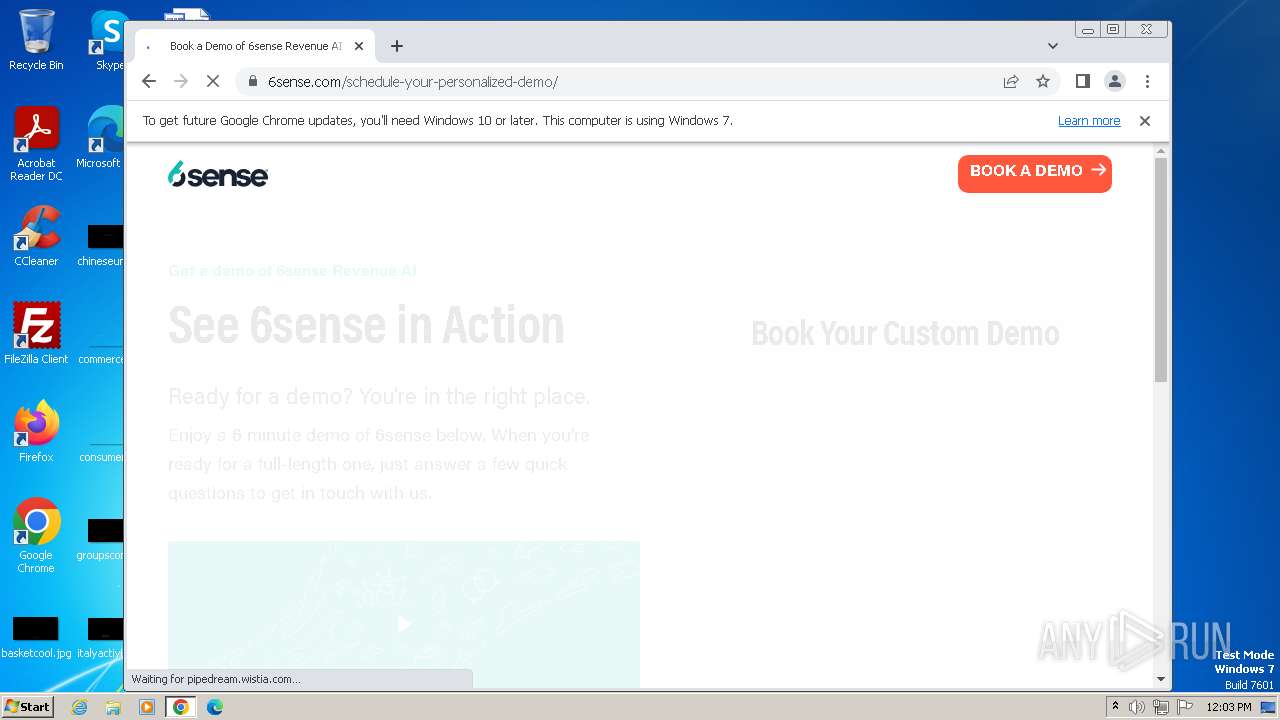This screenshot has width=1280, height=720.
Task: Open the Windows Start menu
Action: [x=27, y=706]
